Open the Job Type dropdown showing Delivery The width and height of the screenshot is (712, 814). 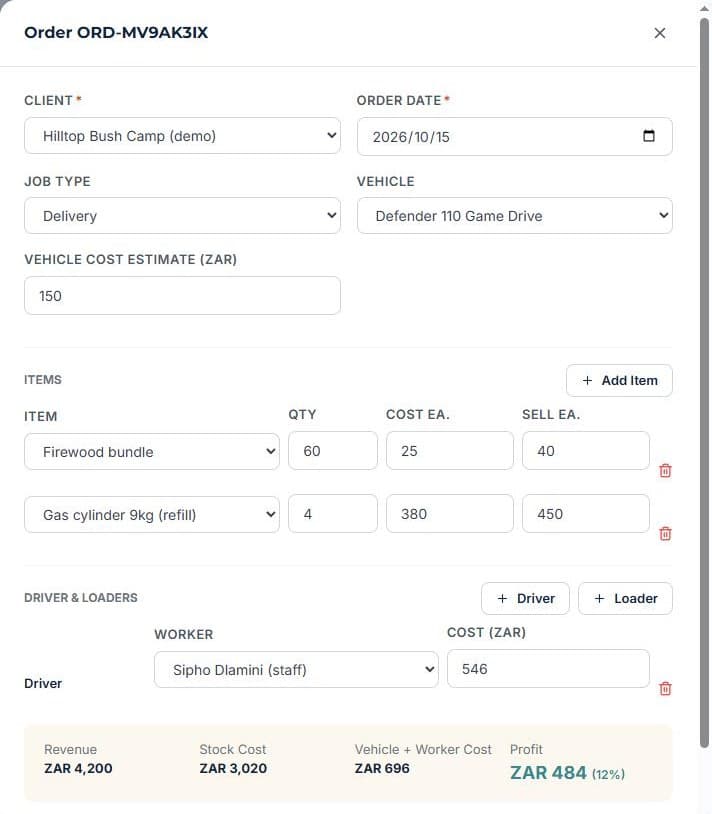pyautogui.click(x=182, y=215)
